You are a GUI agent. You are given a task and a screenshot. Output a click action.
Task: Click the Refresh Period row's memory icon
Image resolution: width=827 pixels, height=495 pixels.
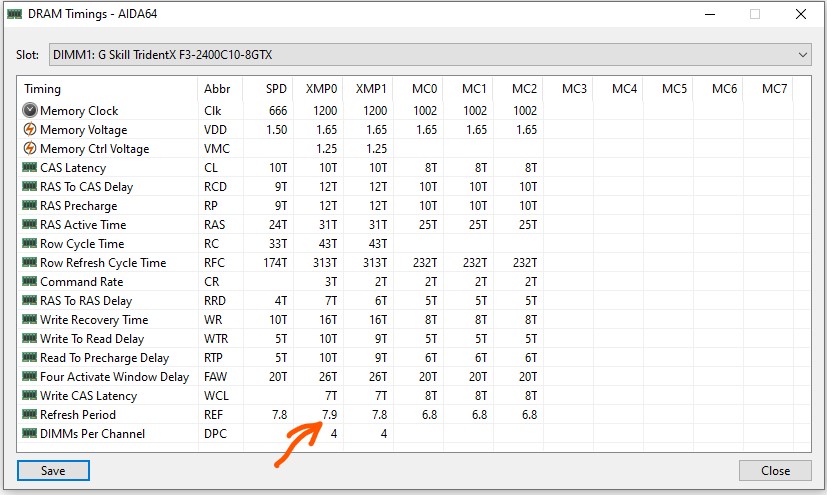click(30, 414)
